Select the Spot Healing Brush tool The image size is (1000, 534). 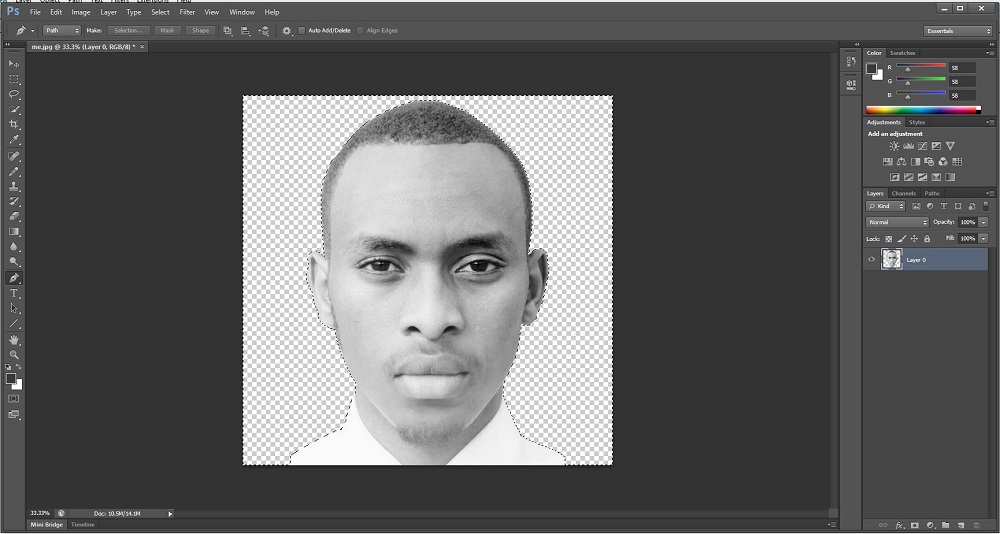point(13,156)
